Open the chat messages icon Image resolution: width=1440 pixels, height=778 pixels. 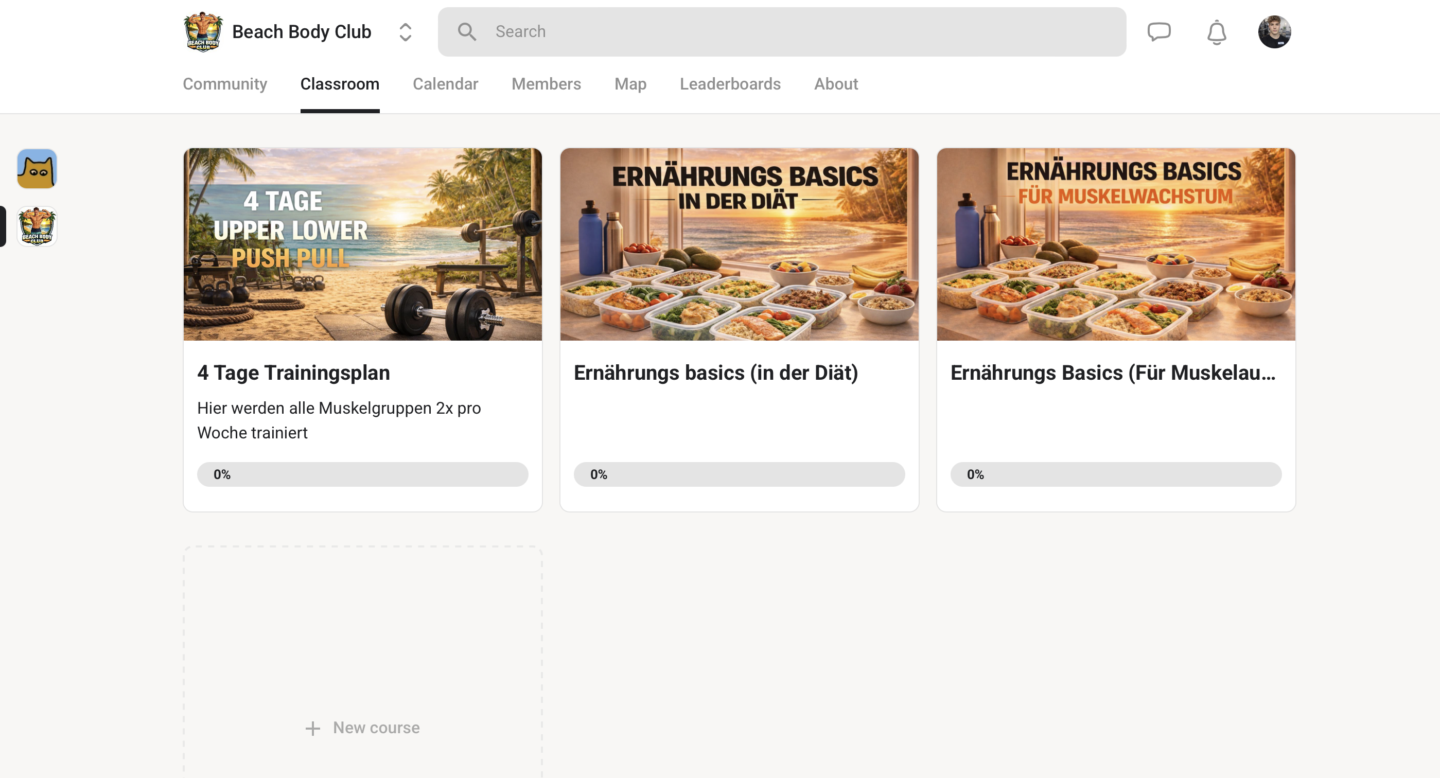[1159, 32]
